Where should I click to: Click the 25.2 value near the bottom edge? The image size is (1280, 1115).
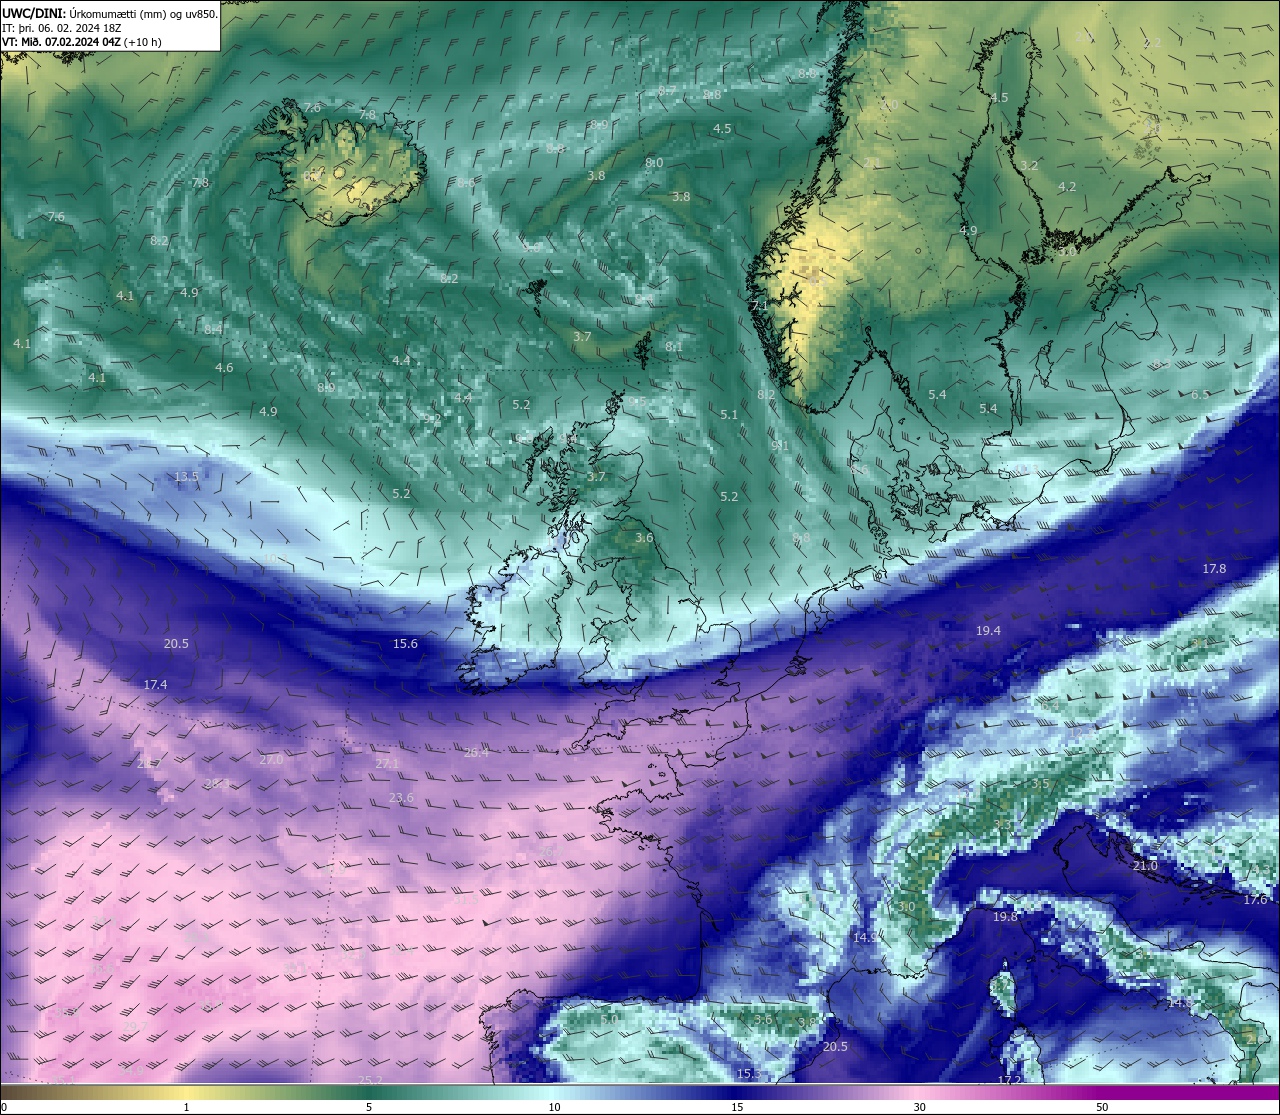[370, 1080]
